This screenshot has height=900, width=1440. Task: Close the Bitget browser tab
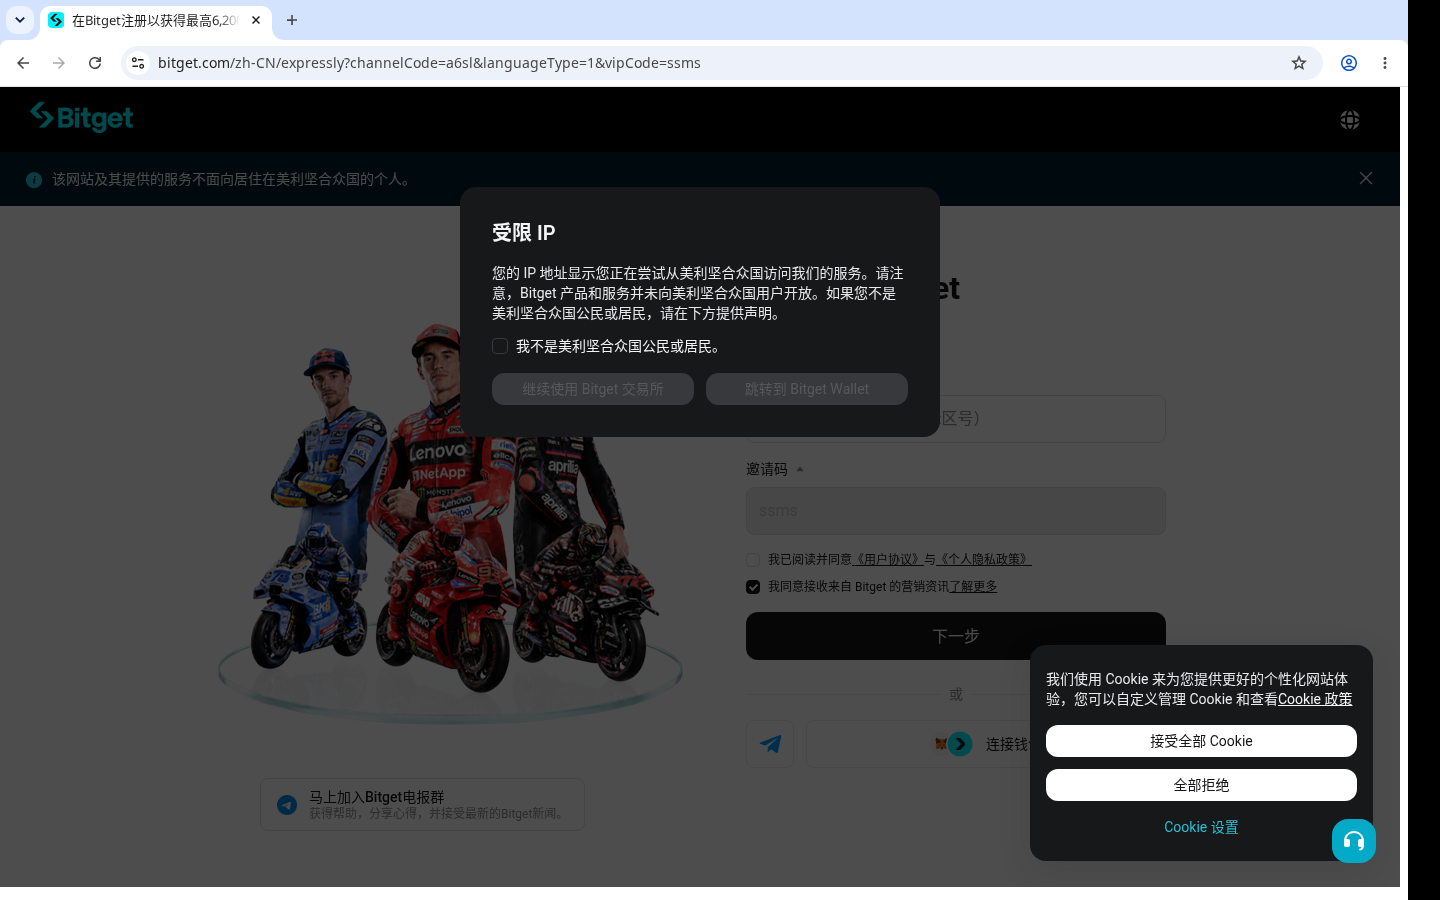[256, 20]
